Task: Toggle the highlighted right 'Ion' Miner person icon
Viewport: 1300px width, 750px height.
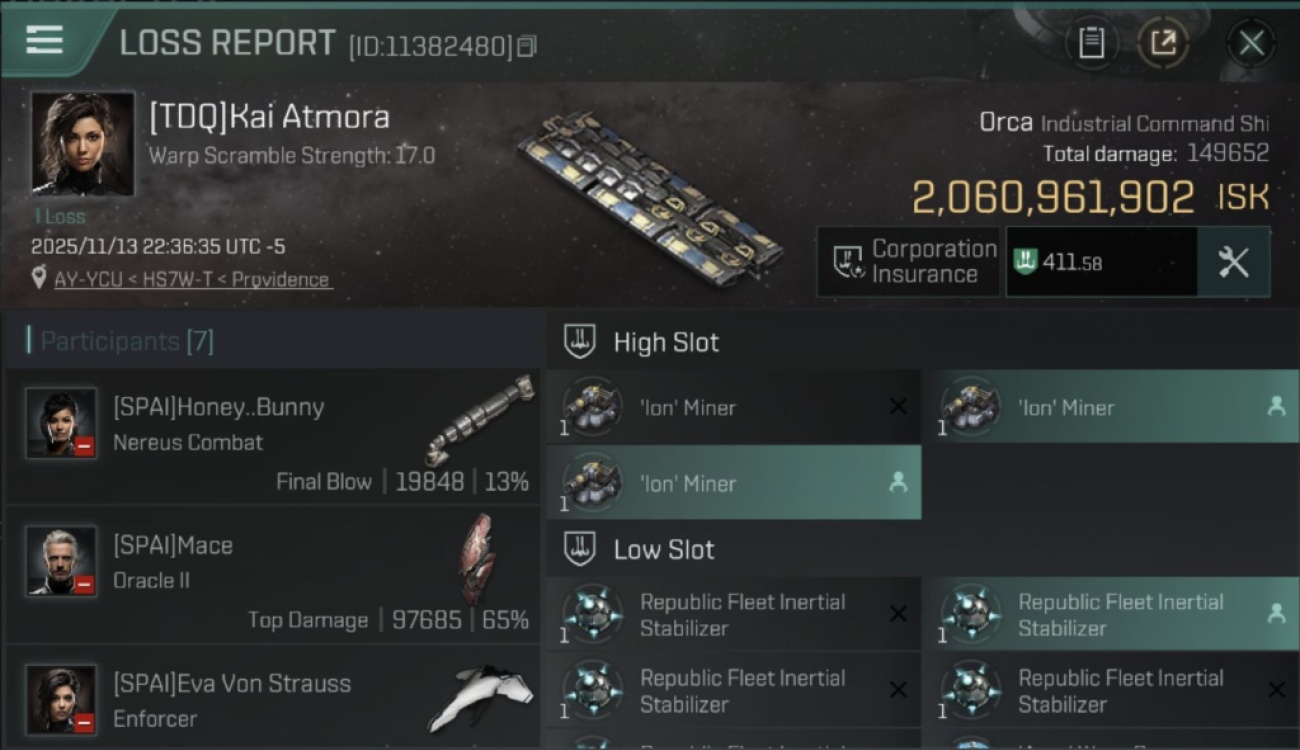Action: [1276, 407]
